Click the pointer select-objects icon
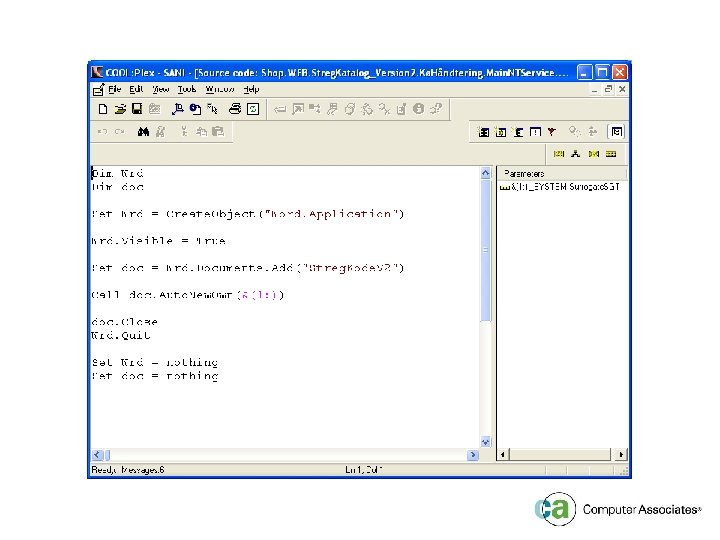Viewport: 720px width, 540px height. [x=212, y=109]
